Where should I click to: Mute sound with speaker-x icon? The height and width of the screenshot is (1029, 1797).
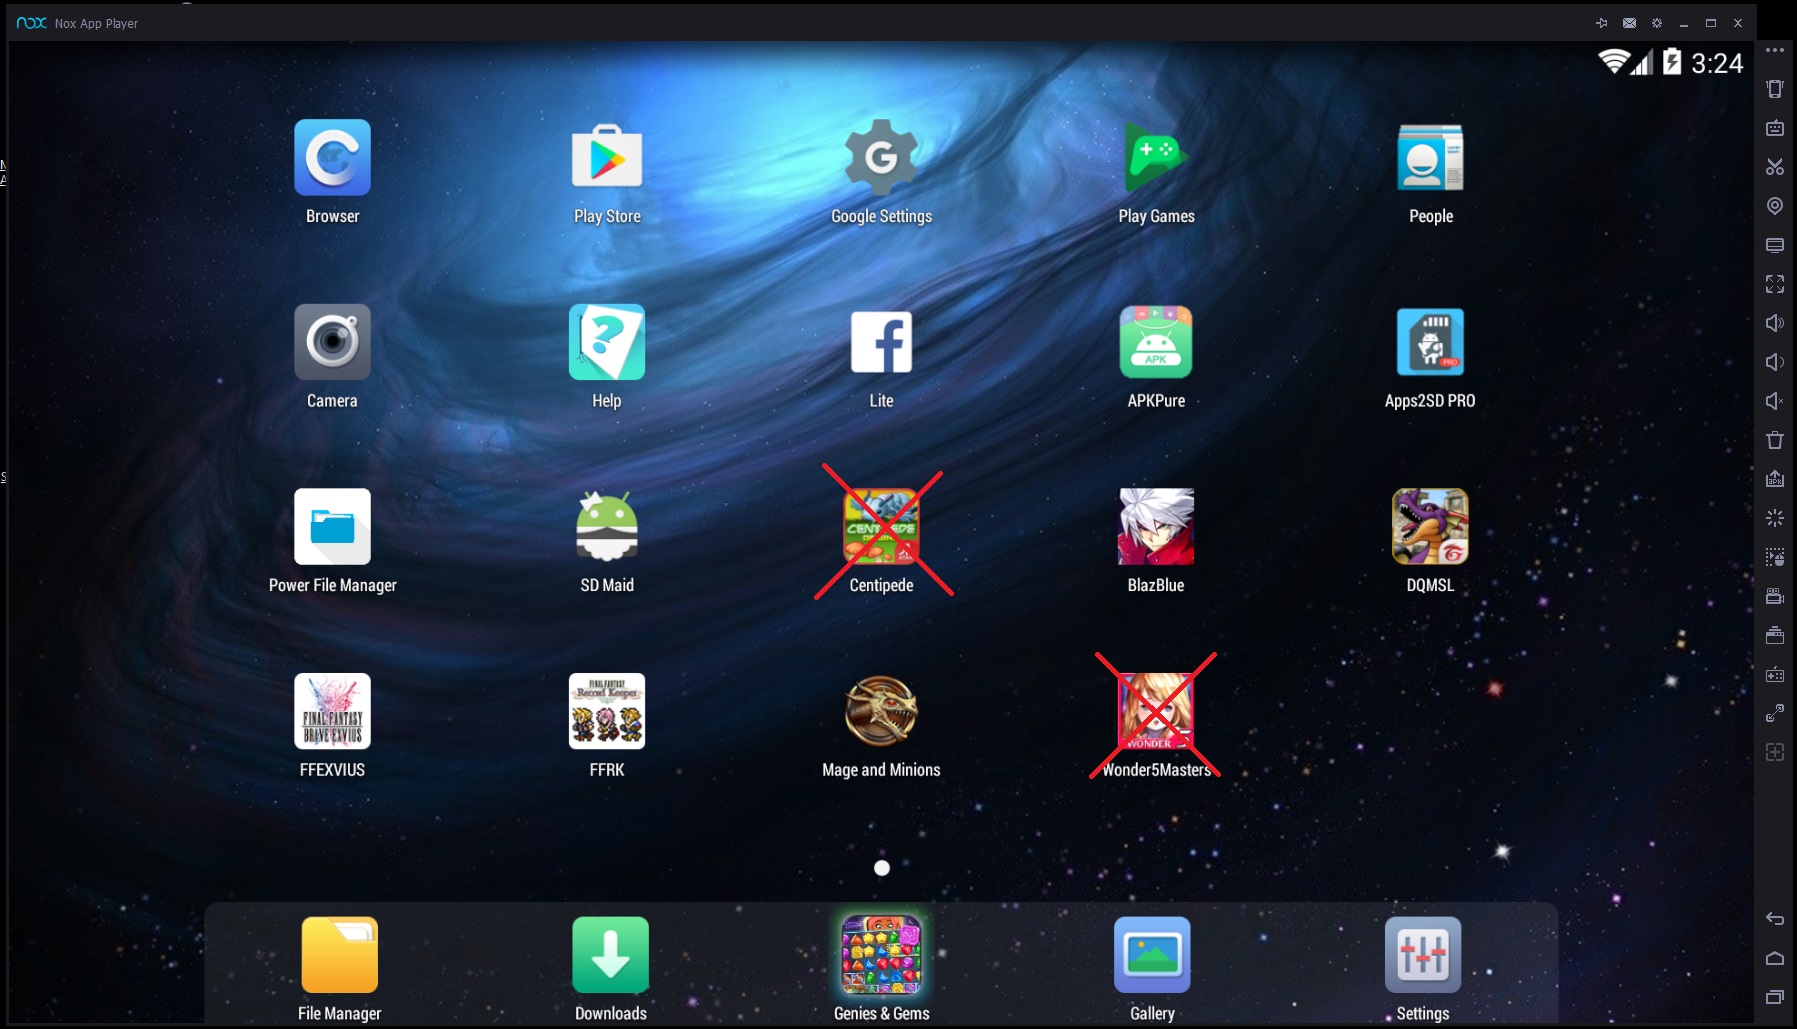[x=1775, y=401]
